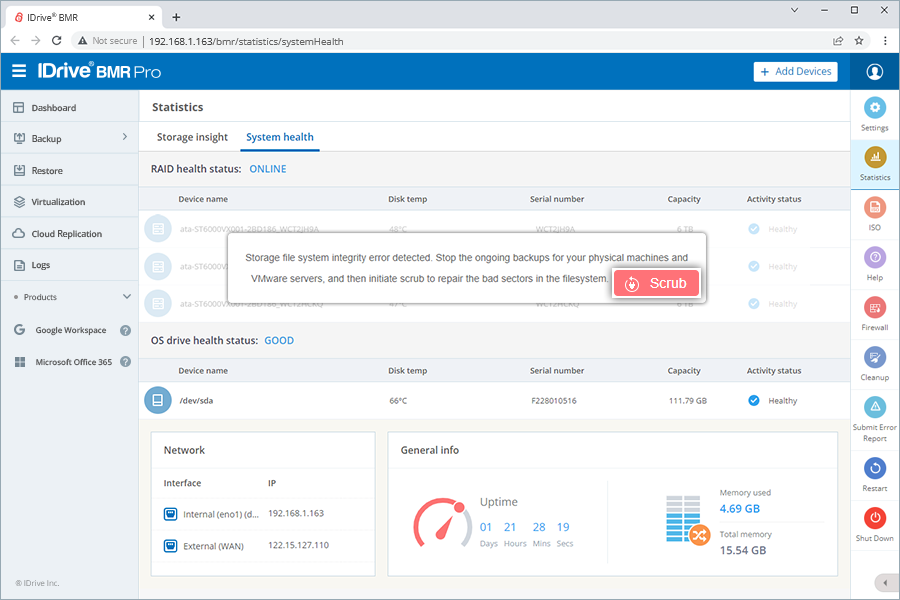Click the Add Devices button
The height and width of the screenshot is (600, 900).
click(x=796, y=72)
